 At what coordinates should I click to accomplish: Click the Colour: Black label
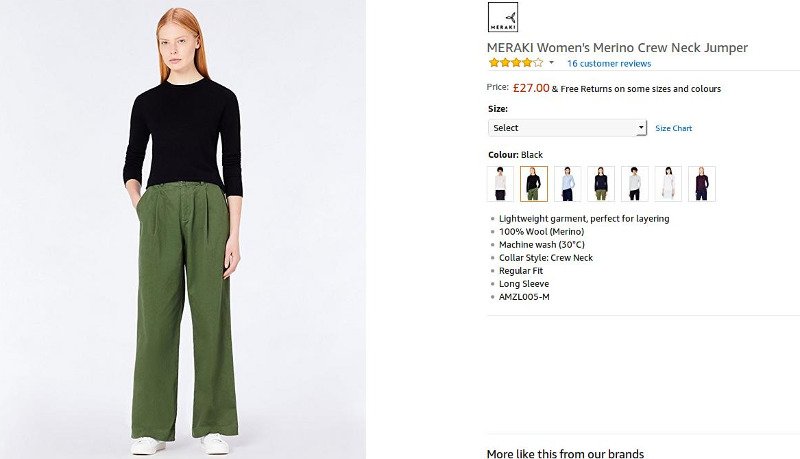(x=515, y=155)
